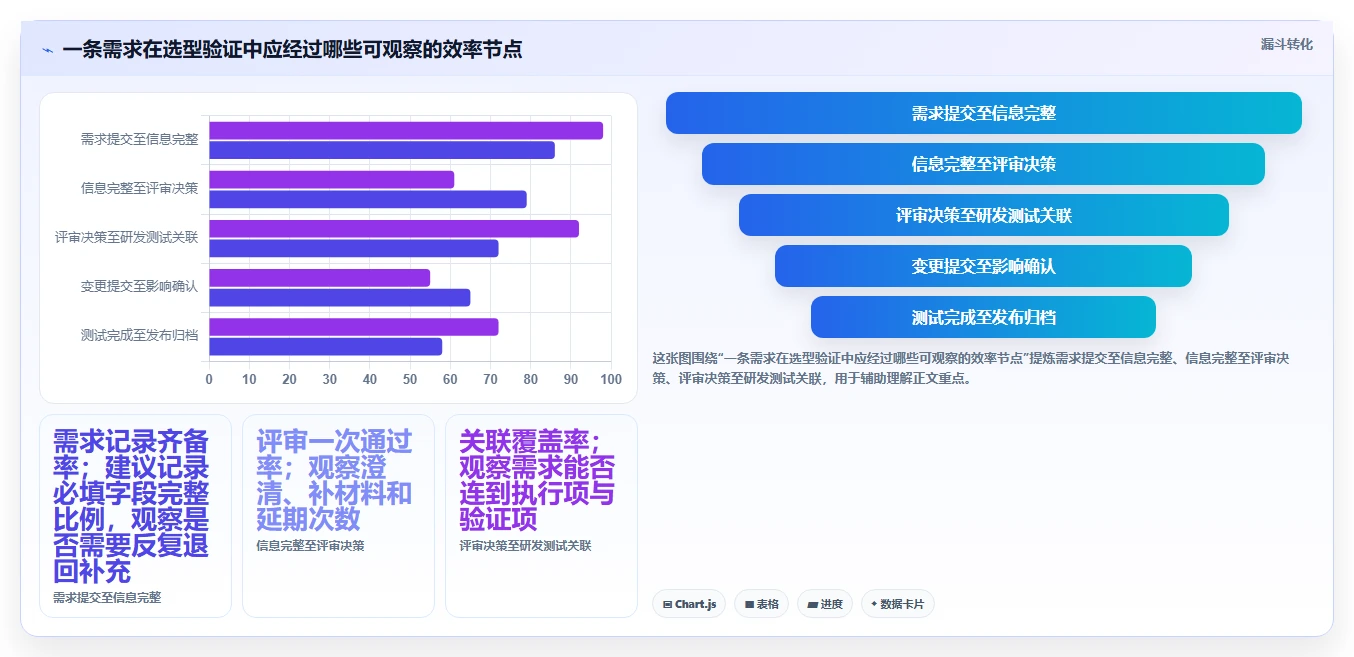Image resolution: width=1354 pixels, height=657 pixels.
Task: Click the subtitle under the 需求记录齐备率 card
Action: coord(107,598)
